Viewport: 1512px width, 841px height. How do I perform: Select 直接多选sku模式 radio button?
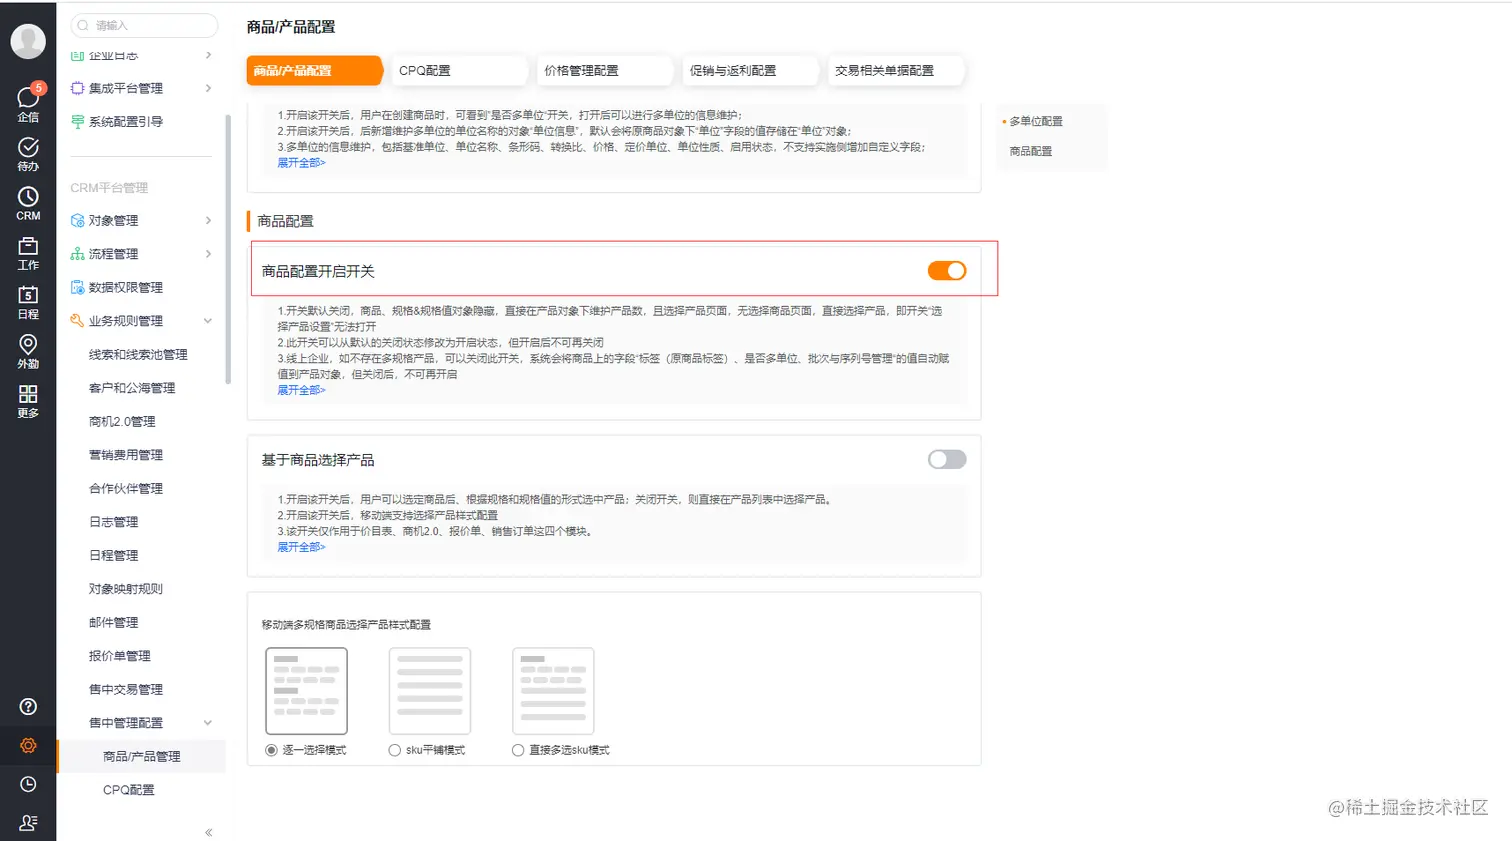tap(517, 750)
